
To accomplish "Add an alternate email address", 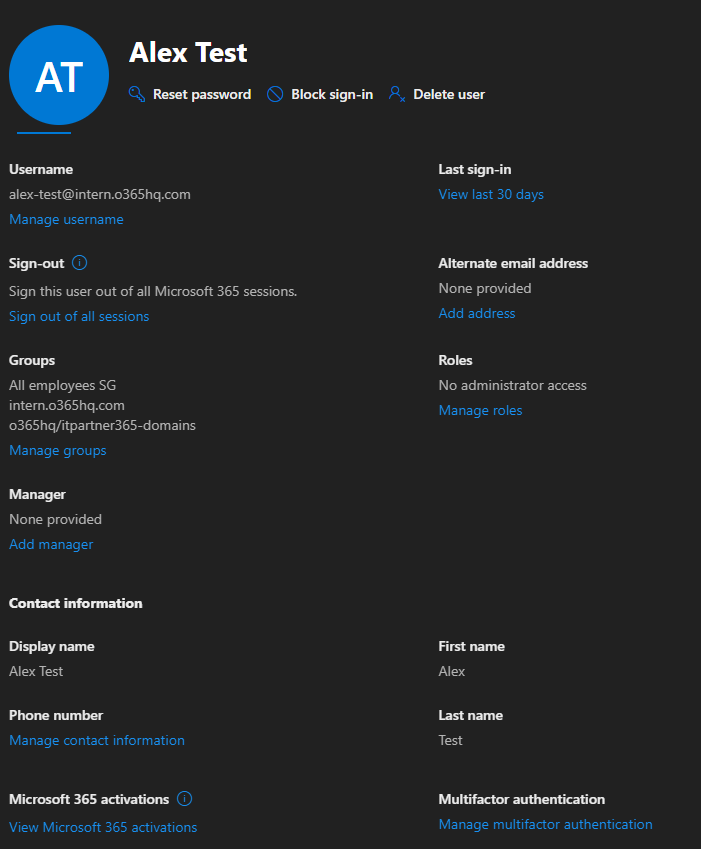I will pyautogui.click(x=477, y=313).
